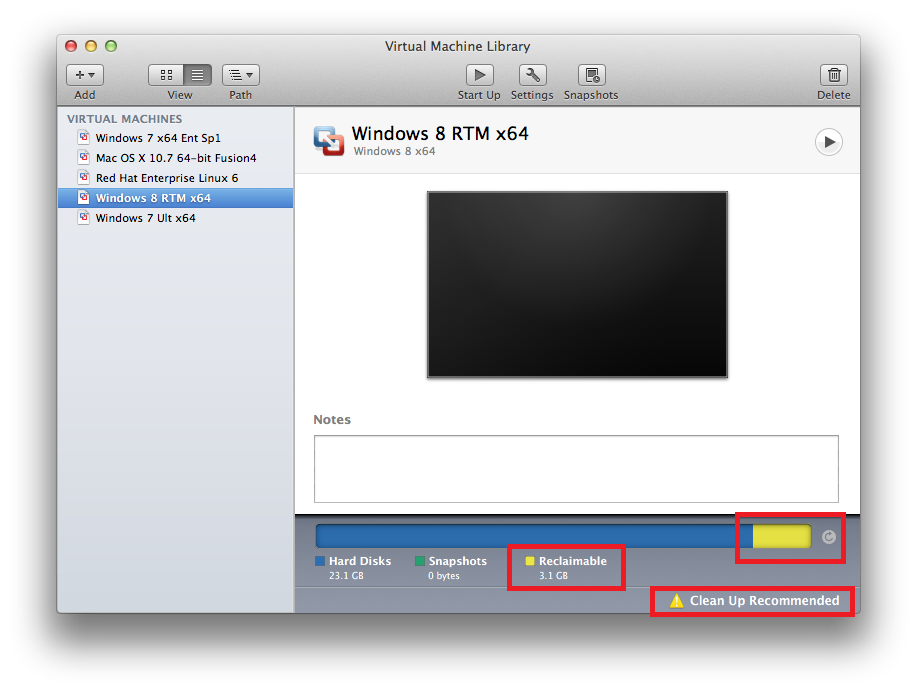
Task: Click the Red Hat Enterprise Linux VM icon
Action: [84, 177]
